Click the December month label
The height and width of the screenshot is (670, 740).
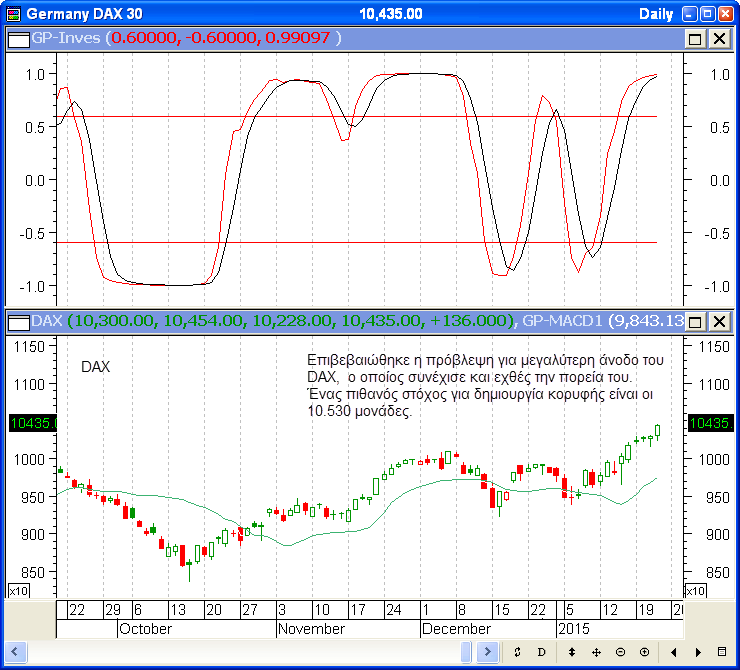pos(456,629)
